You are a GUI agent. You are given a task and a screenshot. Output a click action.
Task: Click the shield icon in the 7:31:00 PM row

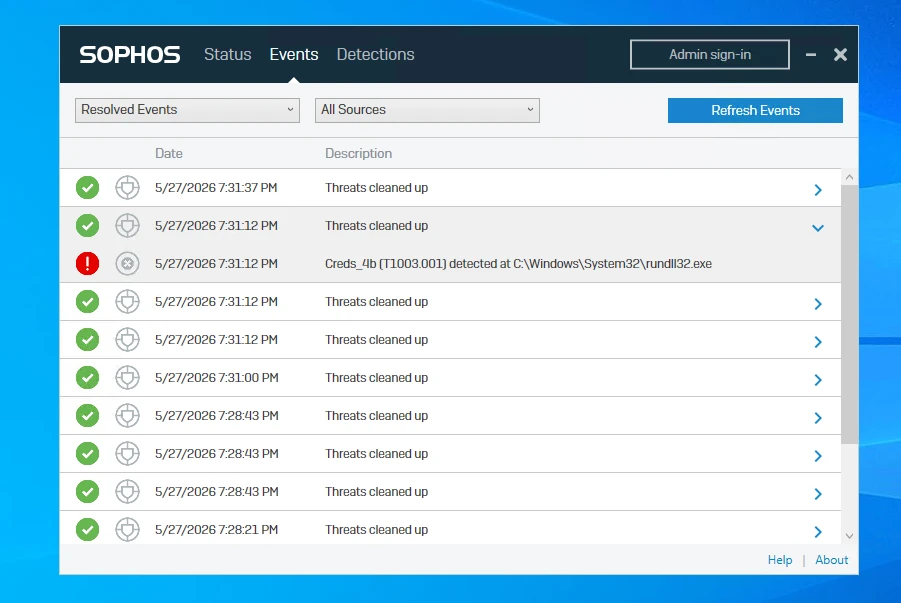pyautogui.click(x=127, y=378)
